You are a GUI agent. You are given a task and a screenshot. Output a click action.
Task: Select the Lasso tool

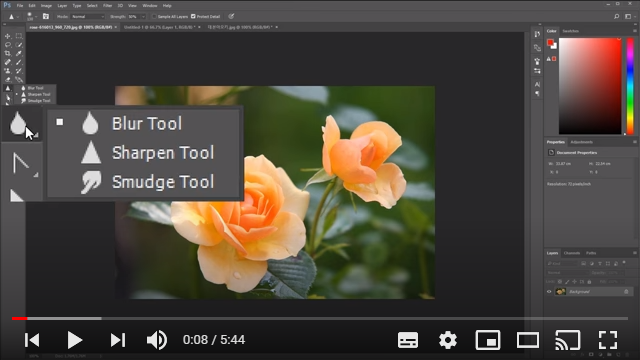pyautogui.click(x=7, y=45)
